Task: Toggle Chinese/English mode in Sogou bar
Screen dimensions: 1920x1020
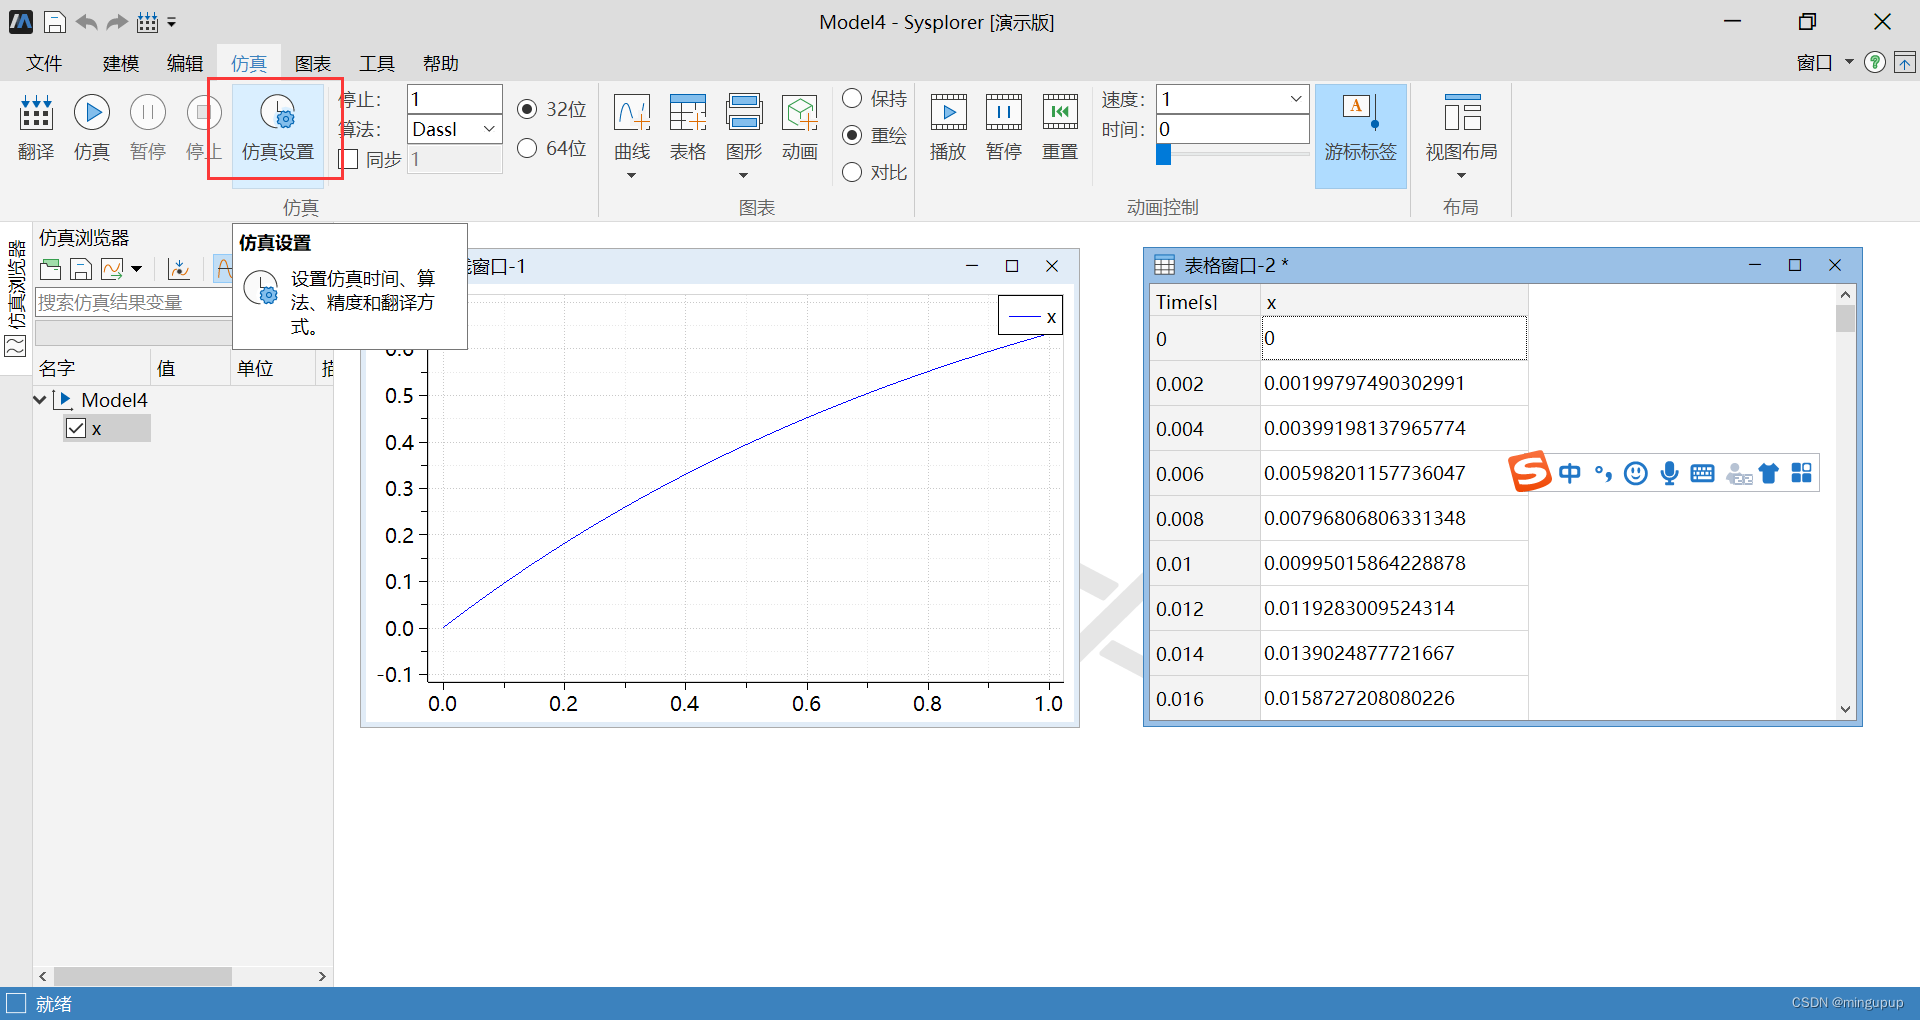Action: [1570, 473]
